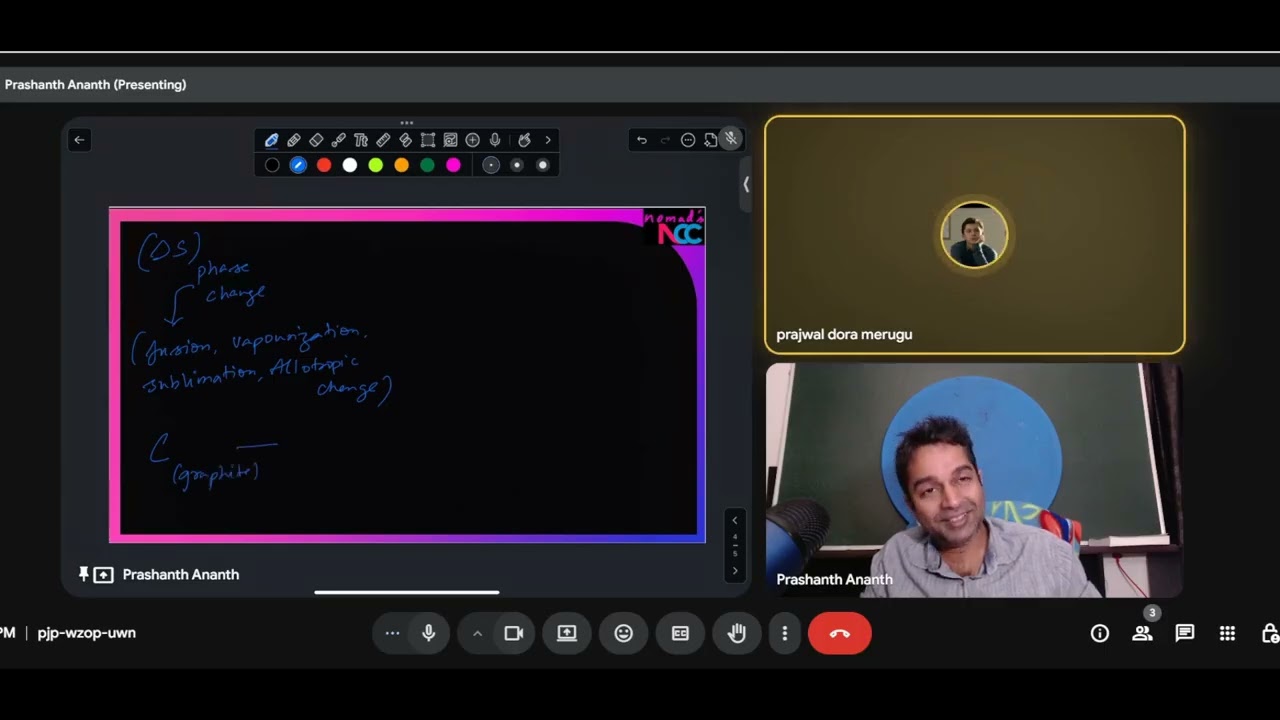Select the laser pointer tool
Image resolution: width=1280 pixels, height=720 pixels.
pos(338,140)
